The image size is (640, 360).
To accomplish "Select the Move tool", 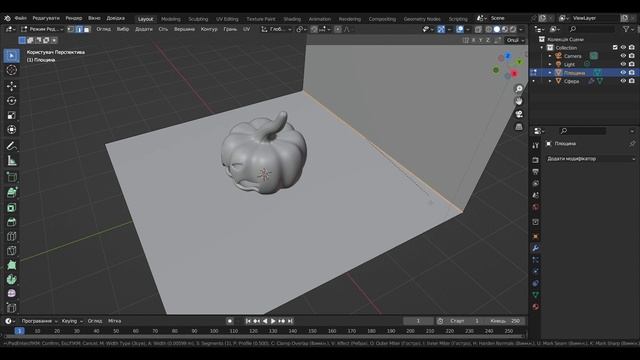I will [11, 86].
